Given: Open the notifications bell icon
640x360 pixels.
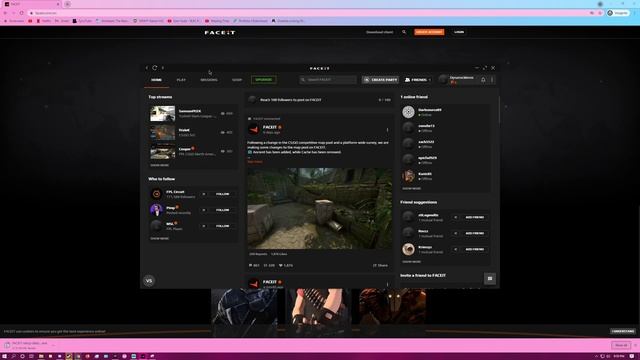Looking at the screenshot, I should pos(483,80).
